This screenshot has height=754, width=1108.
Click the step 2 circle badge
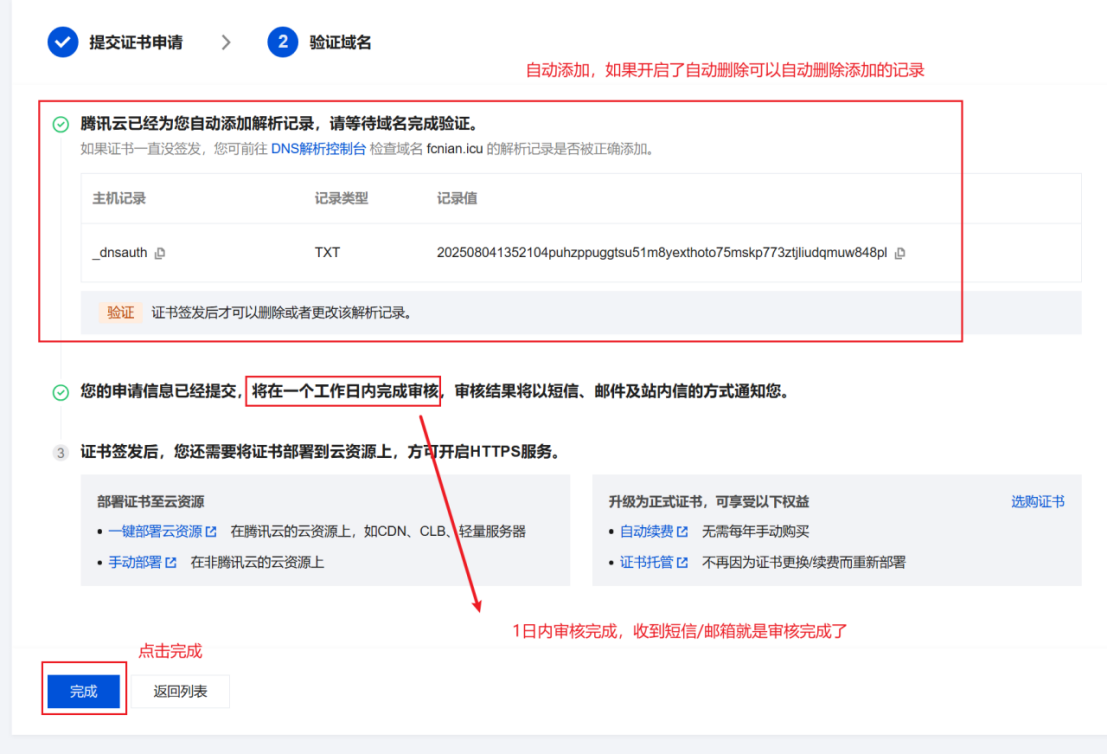pos(283,42)
